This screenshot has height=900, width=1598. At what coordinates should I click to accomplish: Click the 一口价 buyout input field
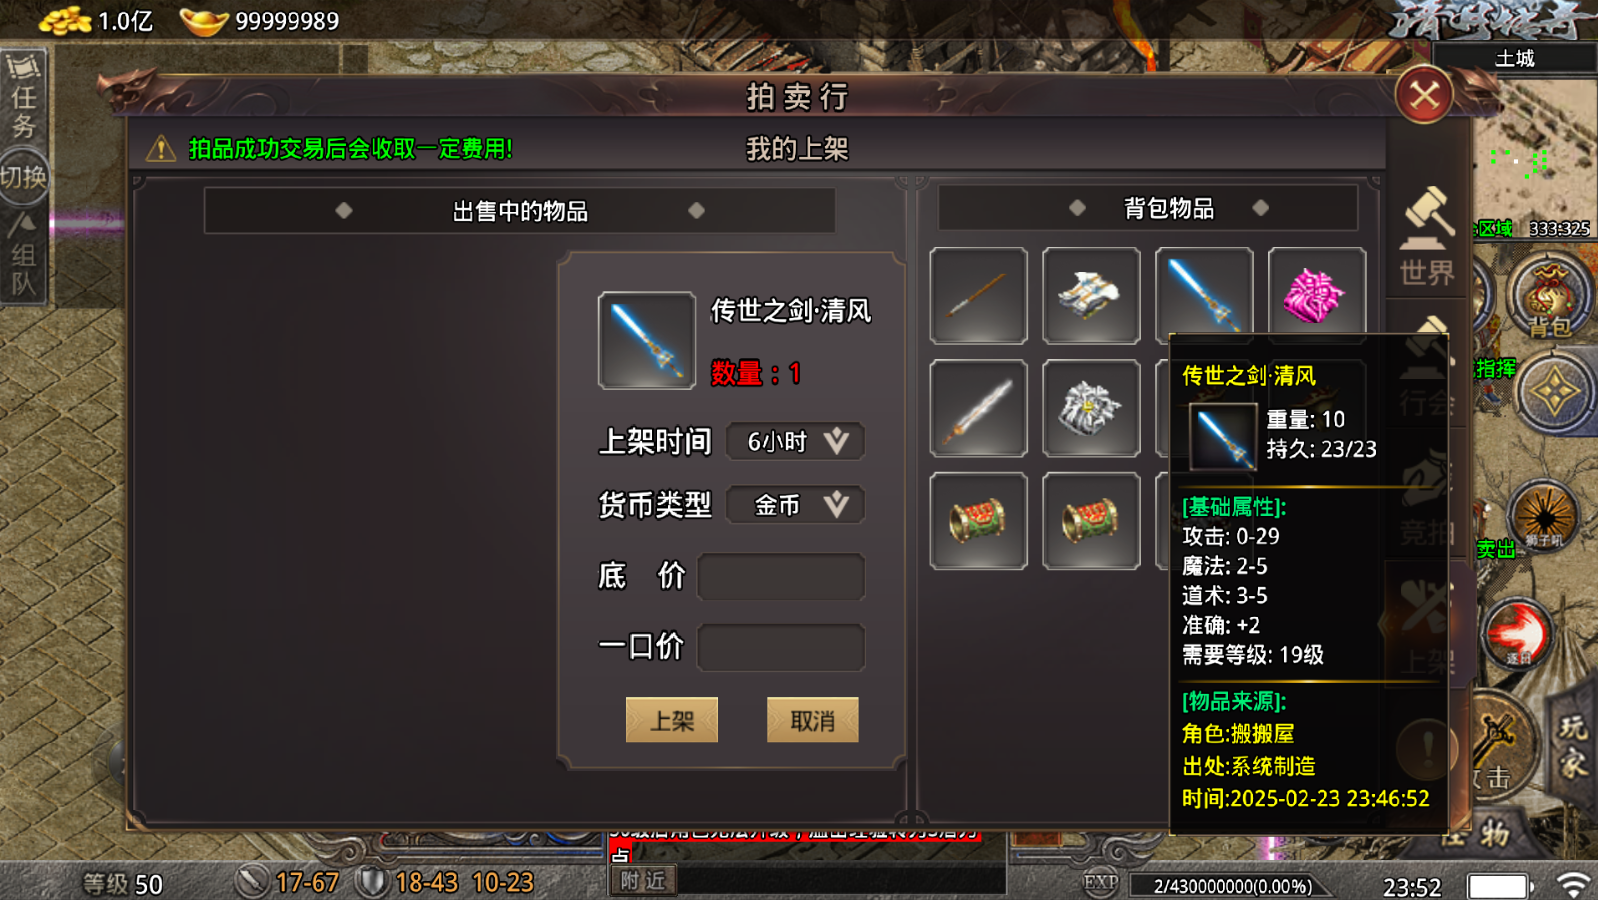coord(781,648)
